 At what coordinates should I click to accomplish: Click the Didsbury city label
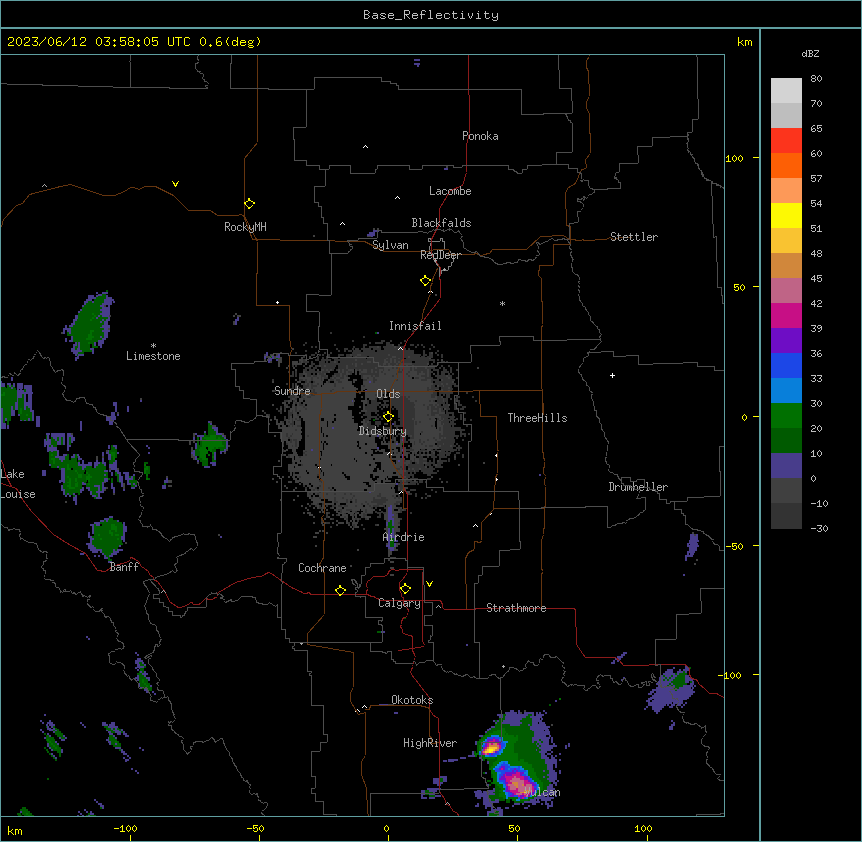383,431
